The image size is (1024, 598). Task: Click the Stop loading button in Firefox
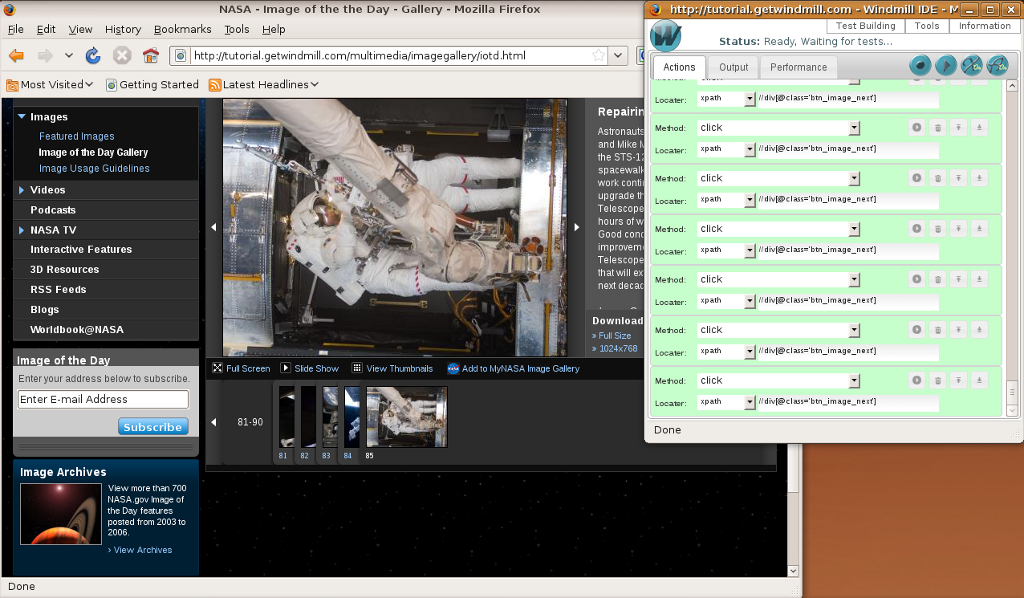tap(122, 56)
